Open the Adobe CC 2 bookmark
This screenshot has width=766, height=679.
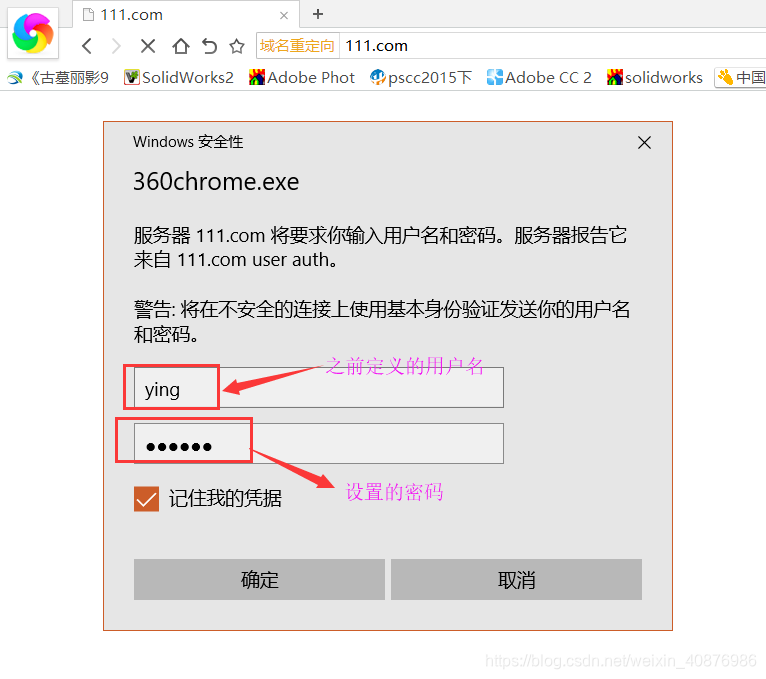(x=539, y=78)
